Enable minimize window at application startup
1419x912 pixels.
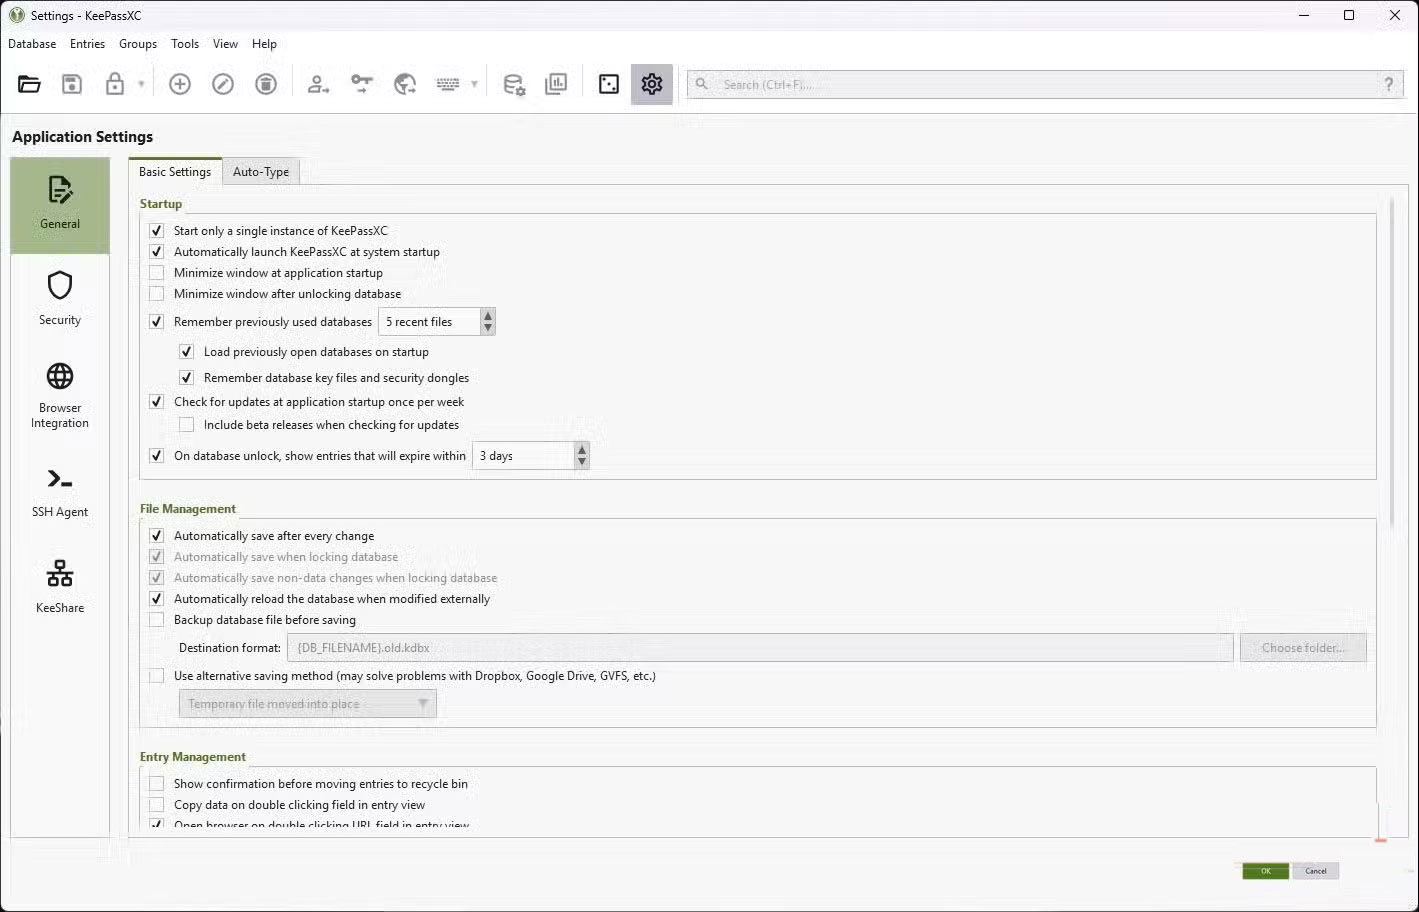(x=156, y=272)
